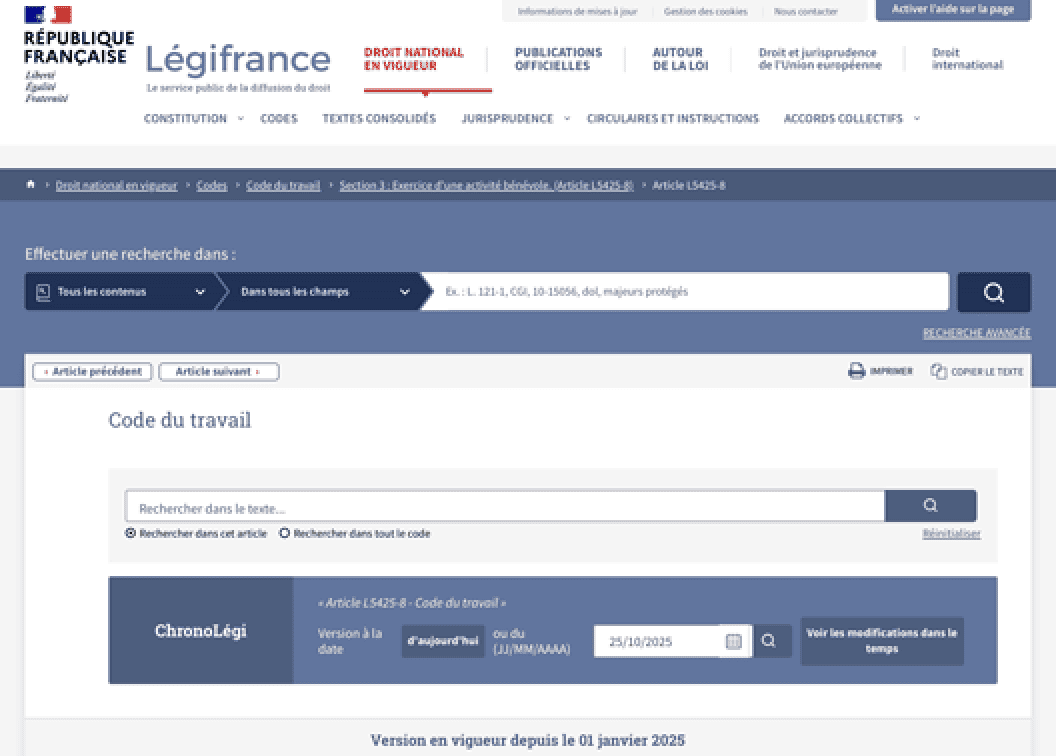The width and height of the screenshot is (1056, 756).
Task: Expand the Jurisprudence dropdown chevron
Action: click(x=567, y=118)
